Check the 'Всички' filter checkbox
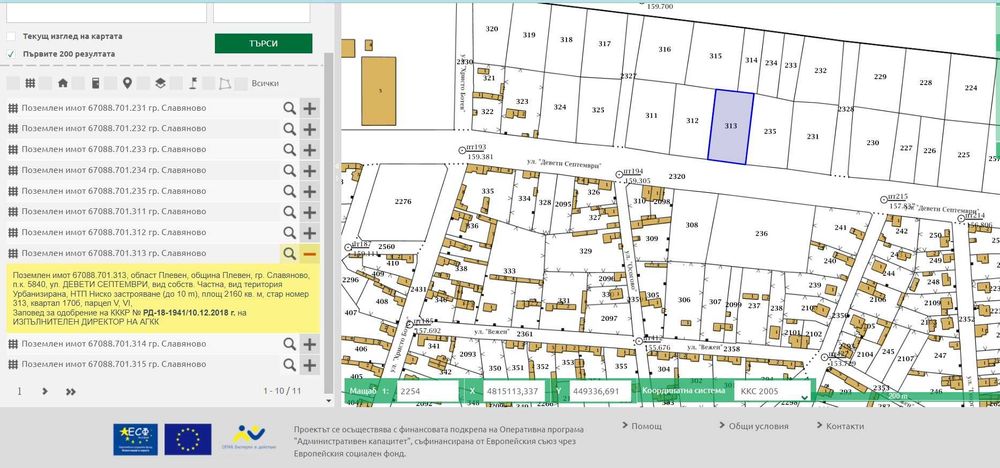Screen dimensions: 1000x468 (x=241, y=84)
